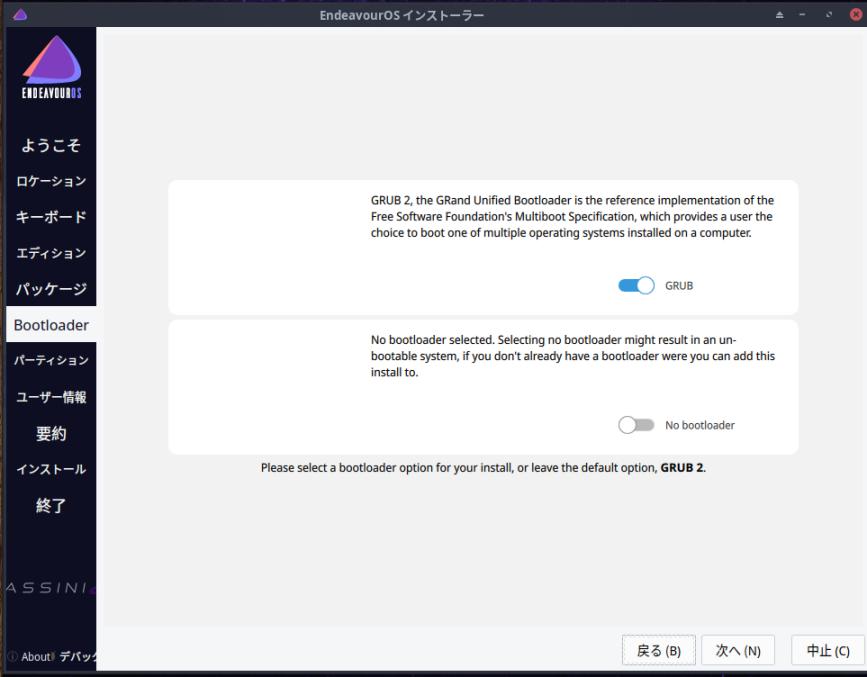Click the 'Please select a bootloader option' text

click(x=483, y=467)
